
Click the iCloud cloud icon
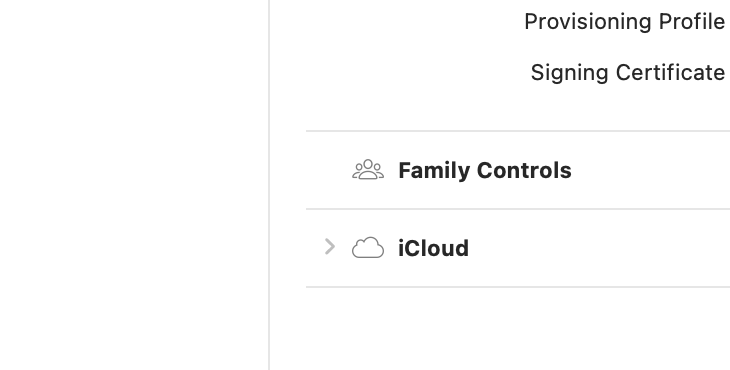[368, 248]
